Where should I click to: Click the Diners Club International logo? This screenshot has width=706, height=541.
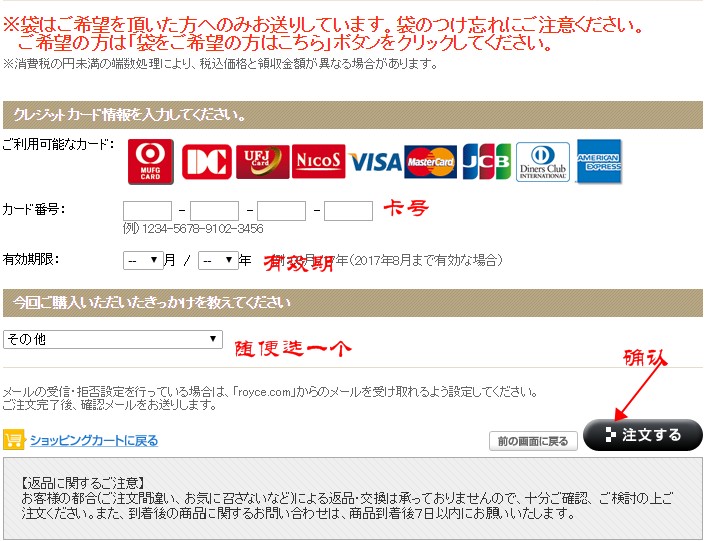tap(543, 161)
